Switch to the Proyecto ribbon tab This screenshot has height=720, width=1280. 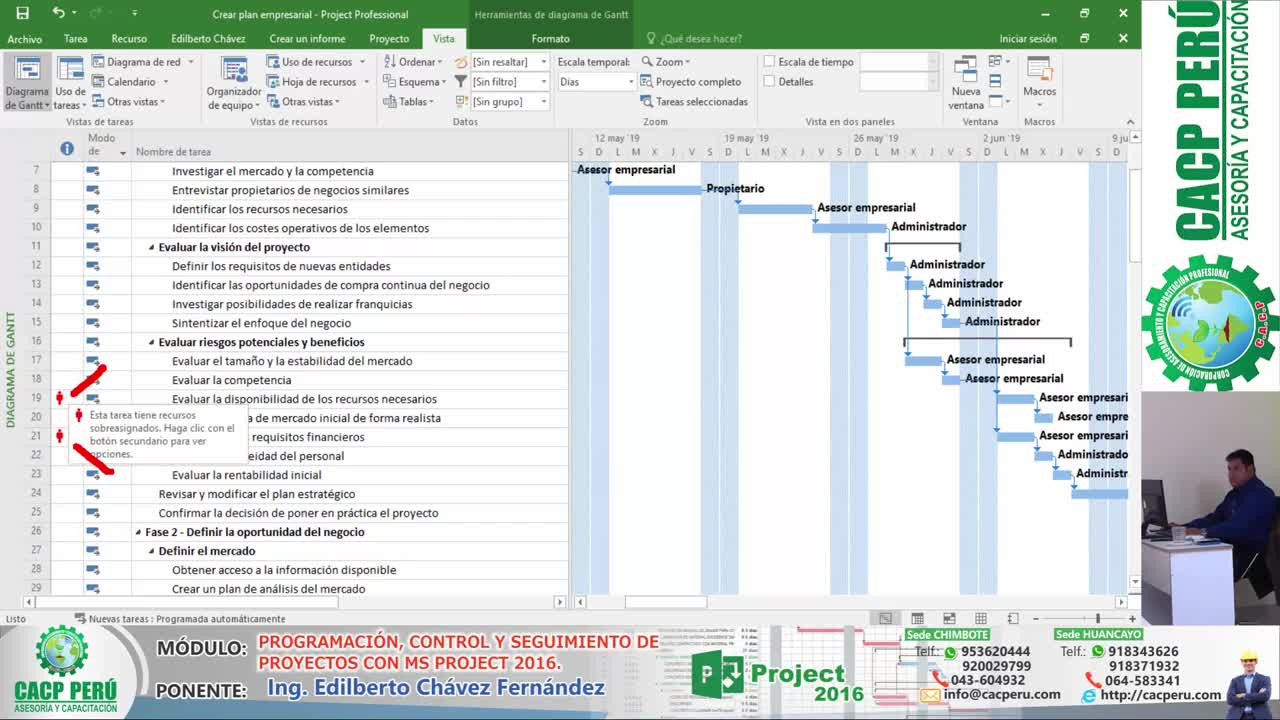click(x=389, y=39)
